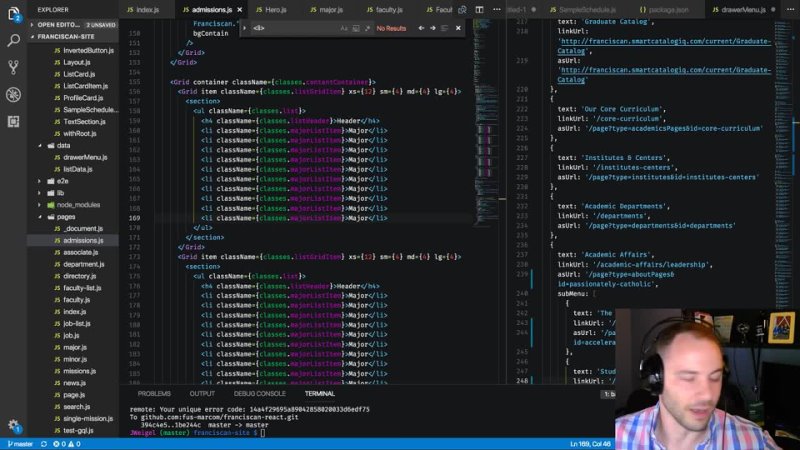
Task: Open the DEBUG CONSOLE panel tab
Action: tap(260, 394)
